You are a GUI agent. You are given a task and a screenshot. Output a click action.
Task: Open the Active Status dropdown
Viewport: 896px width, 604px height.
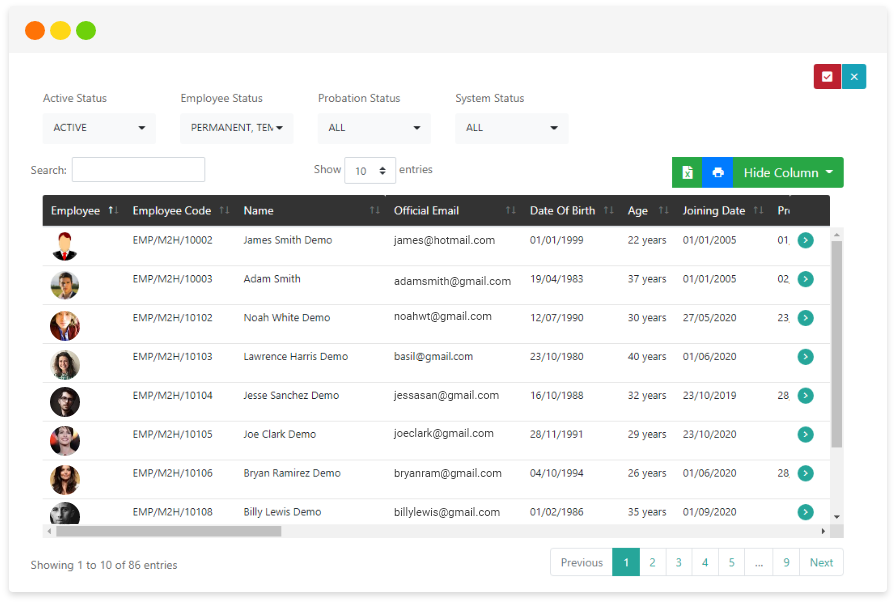point(98,128)
